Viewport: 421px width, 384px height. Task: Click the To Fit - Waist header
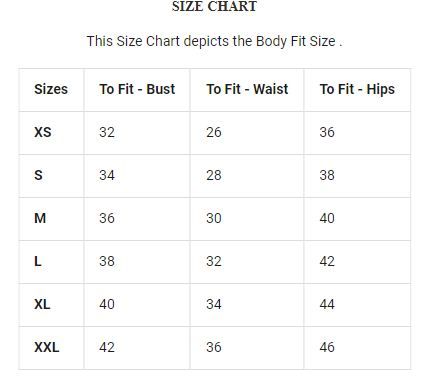tap(247, 89)
